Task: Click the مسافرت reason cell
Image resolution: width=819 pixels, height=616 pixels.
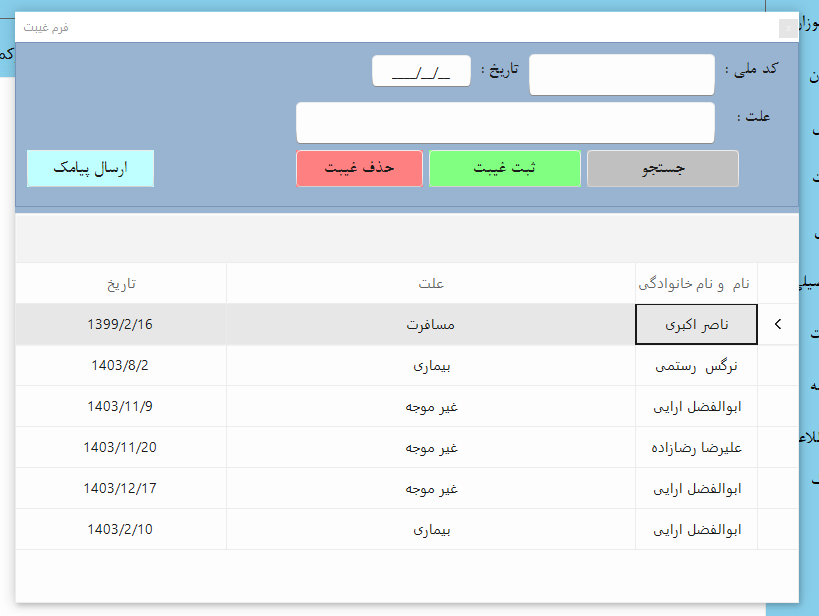Action: pos(431,325)
